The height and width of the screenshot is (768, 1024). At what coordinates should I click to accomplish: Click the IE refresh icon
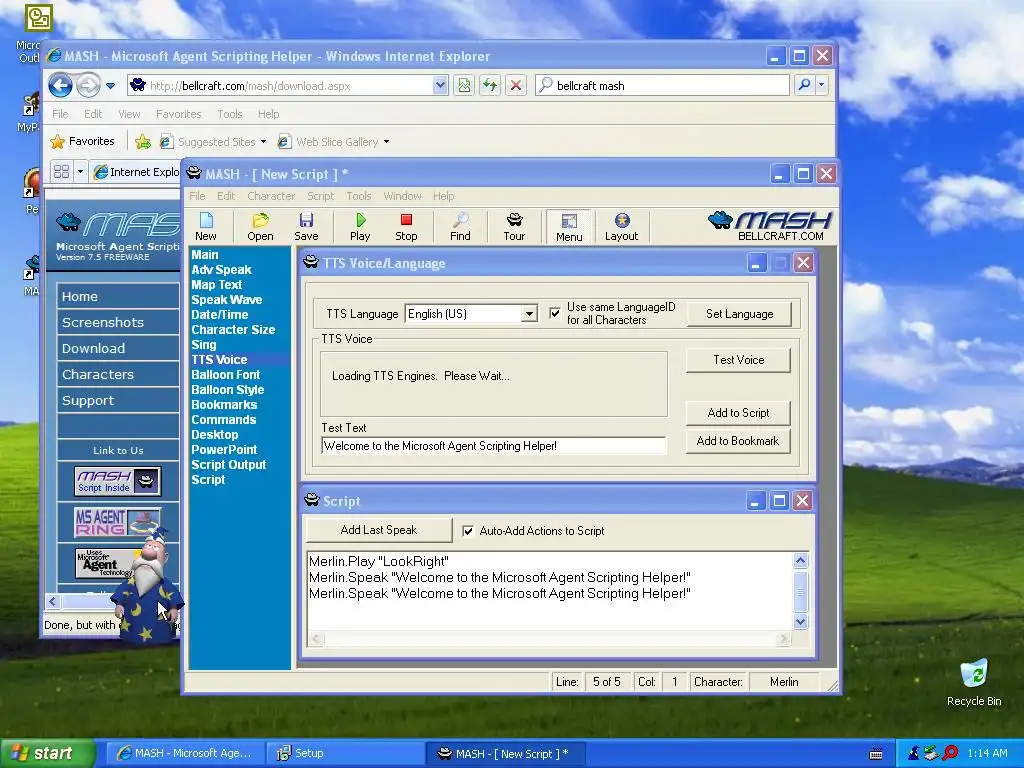coord(490,86)
